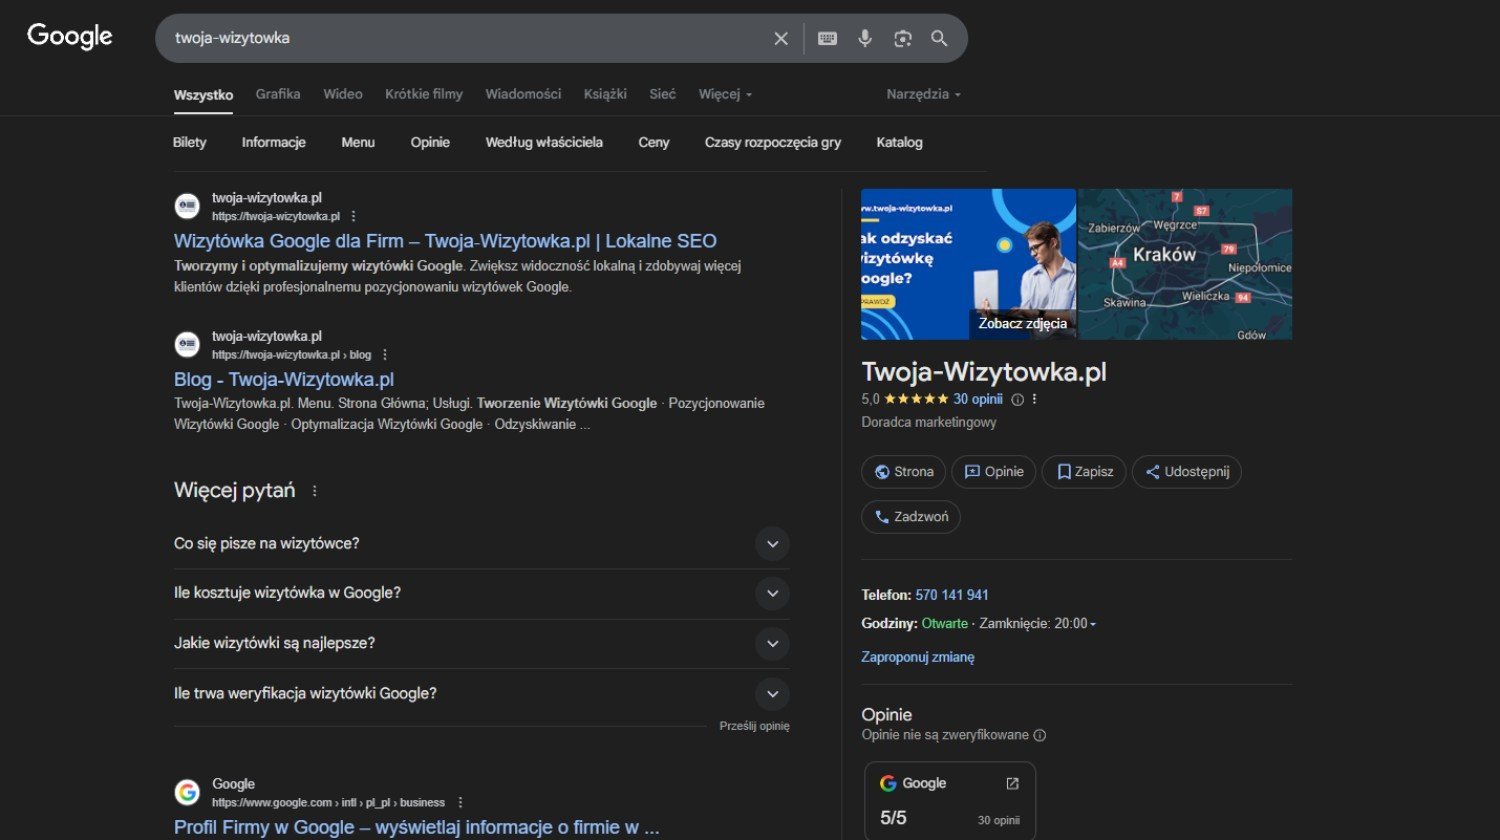Click the favicon of the blog result
Screen dimensions: 1500x840
point(187,345)
